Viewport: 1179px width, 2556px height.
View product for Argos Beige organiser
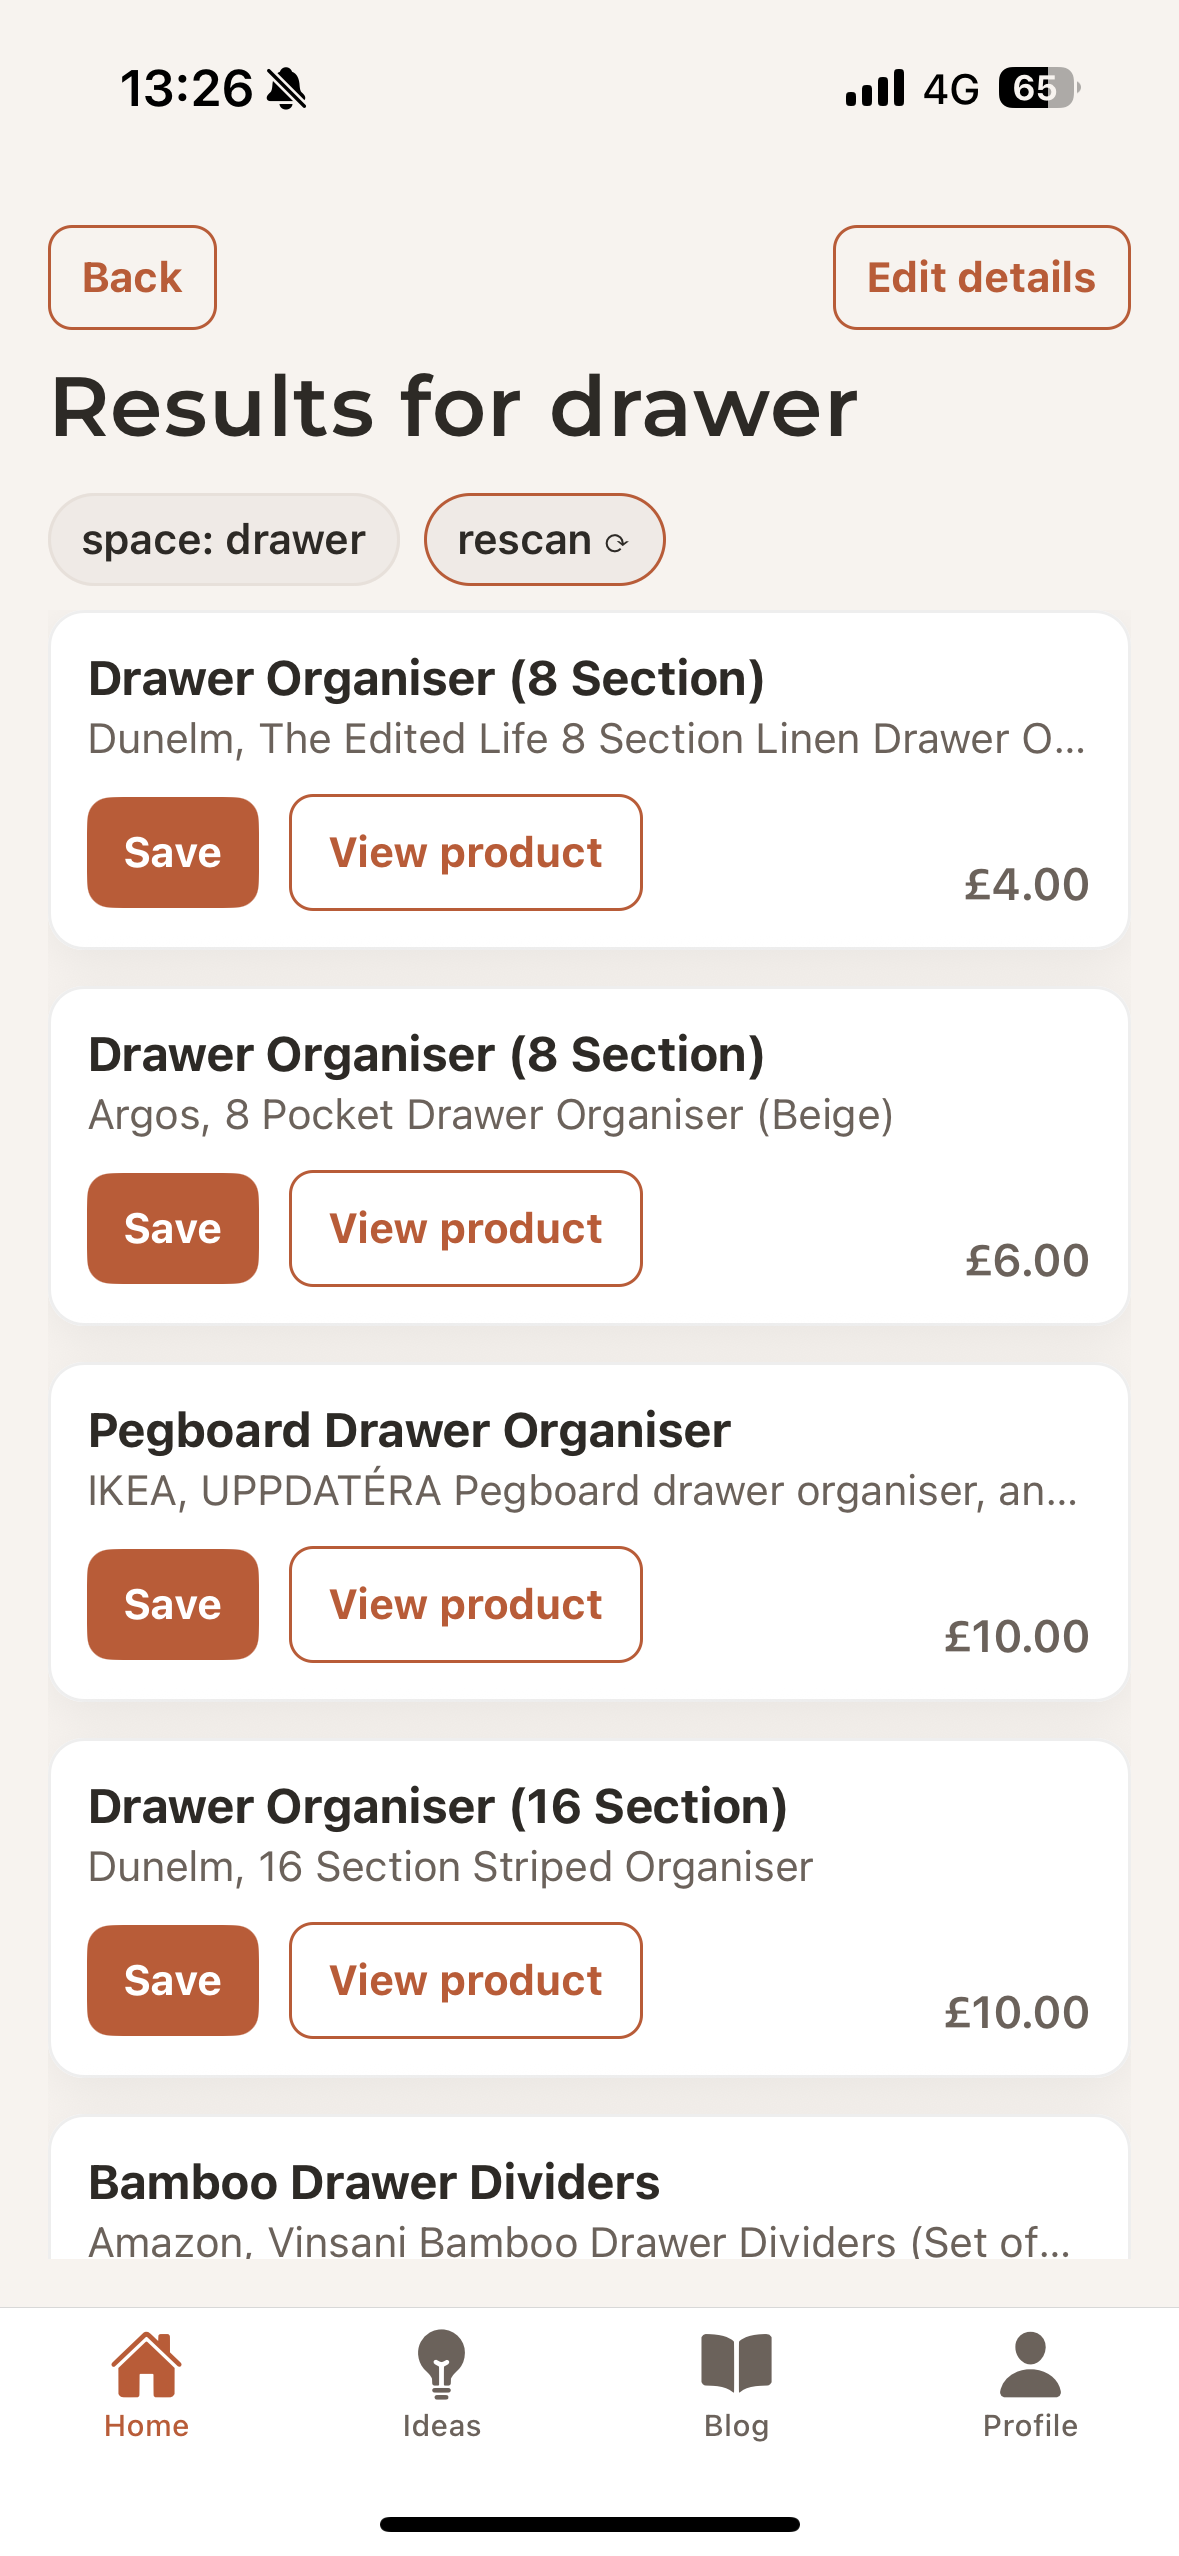pos(466,1228)
